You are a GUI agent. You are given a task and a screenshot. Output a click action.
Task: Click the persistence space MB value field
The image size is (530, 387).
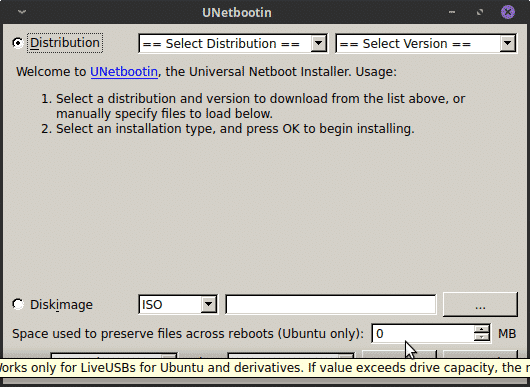(423, 334)
